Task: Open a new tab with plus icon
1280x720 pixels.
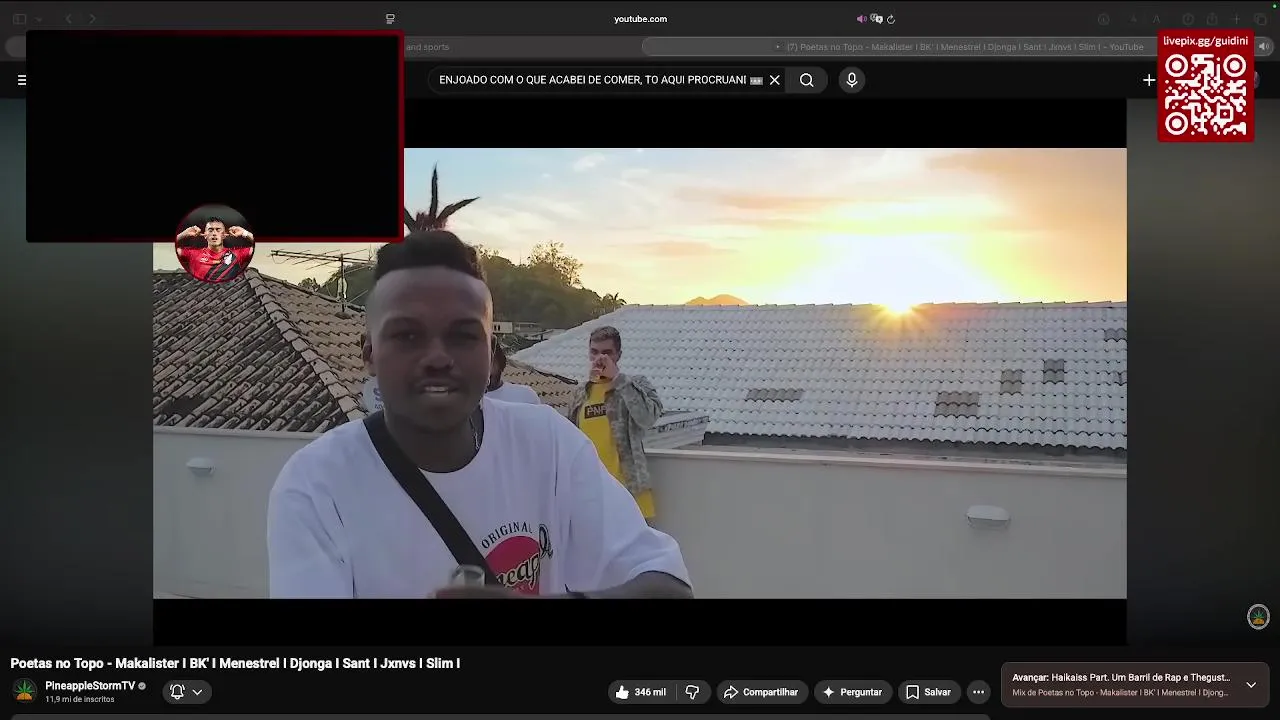Action: [x=1237, y=19]
